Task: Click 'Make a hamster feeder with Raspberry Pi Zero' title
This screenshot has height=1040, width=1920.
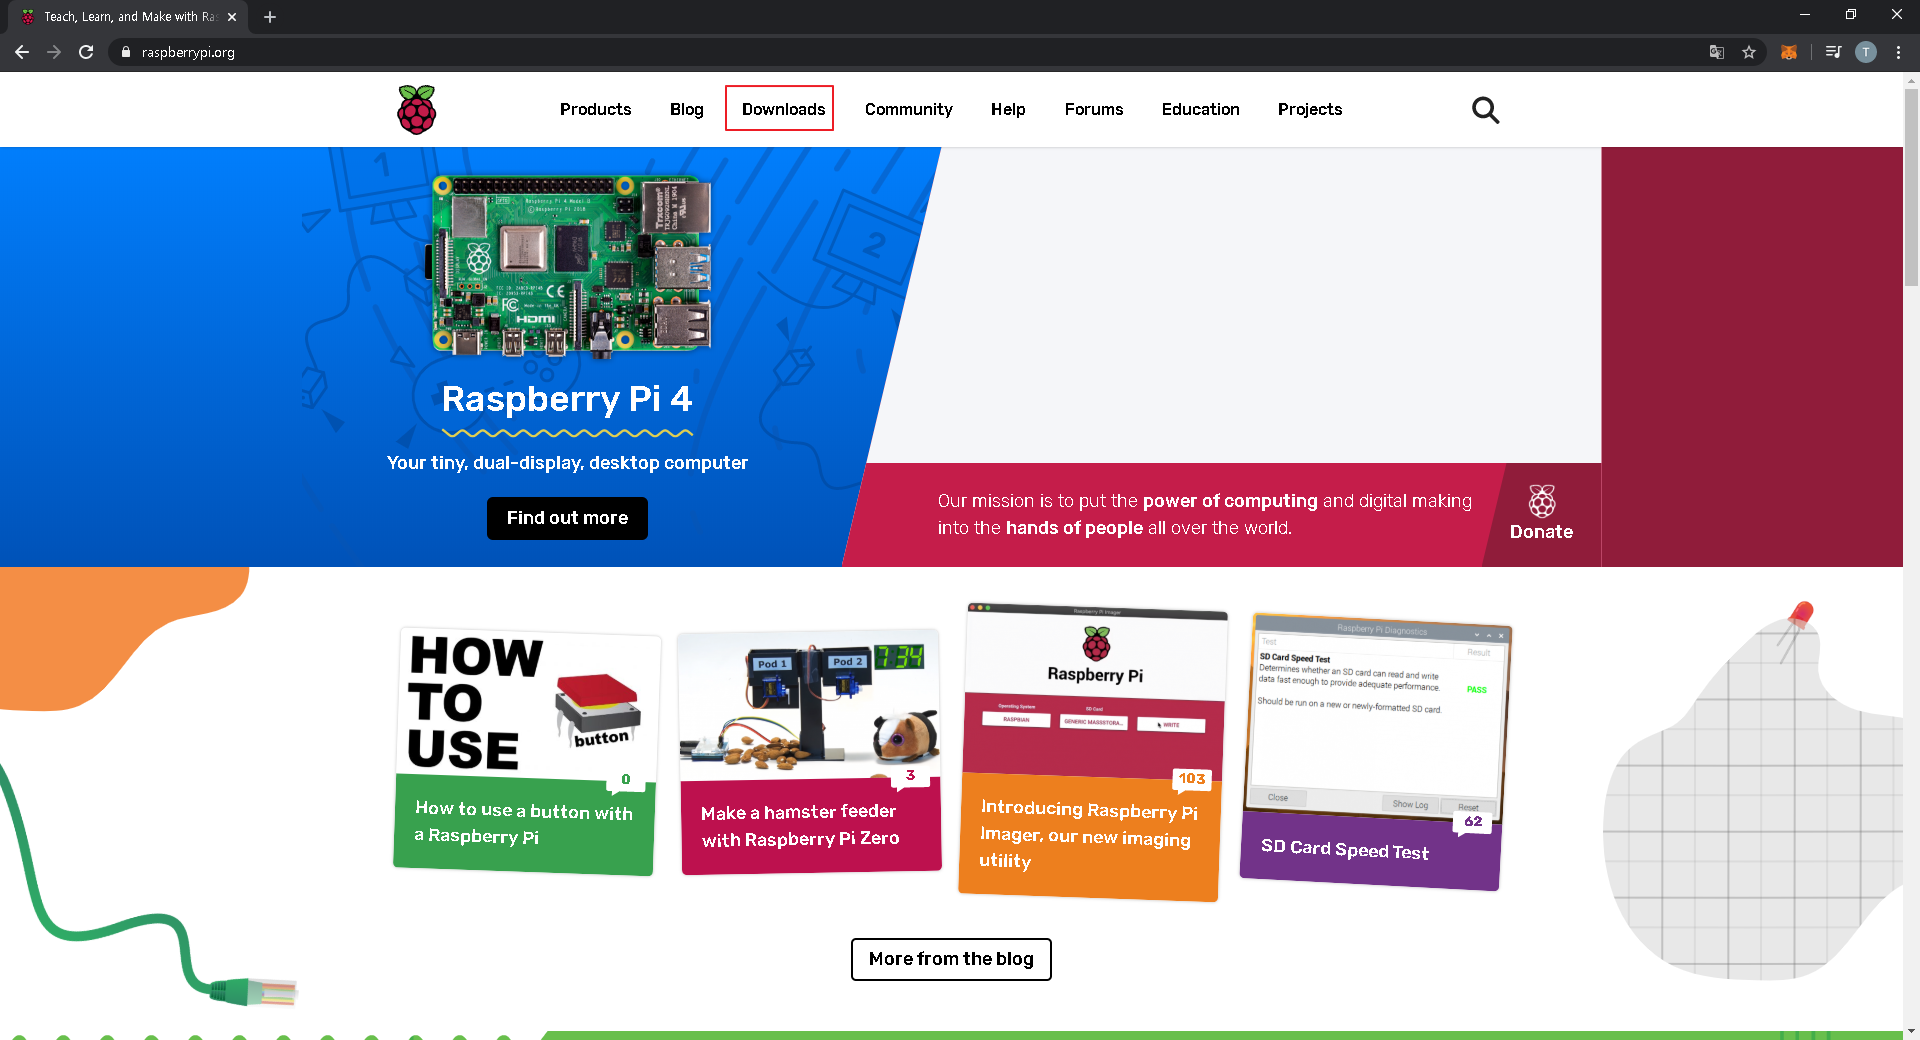Action: click(800, 825)
